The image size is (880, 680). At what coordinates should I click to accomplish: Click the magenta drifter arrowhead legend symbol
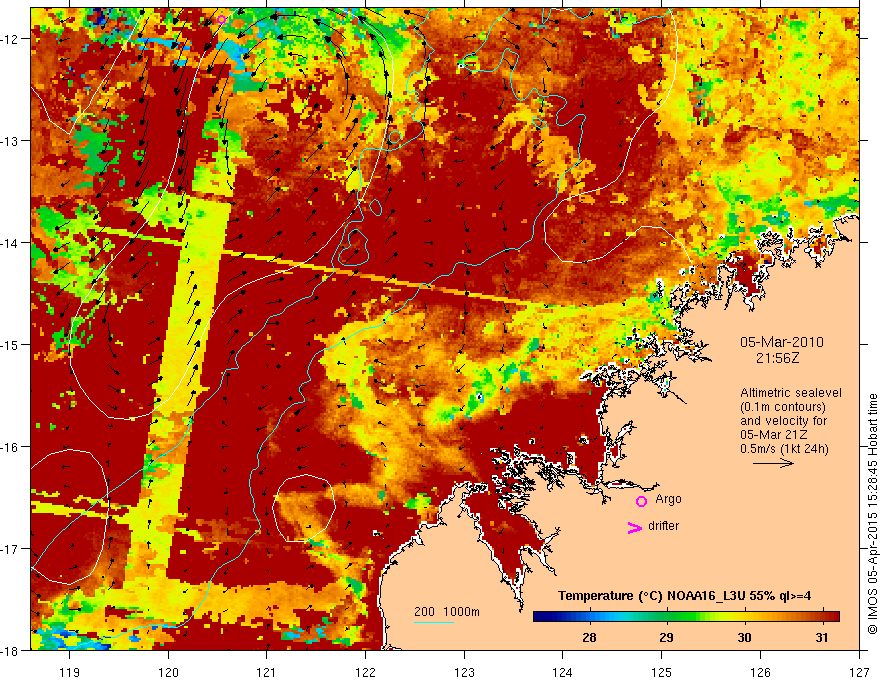pos(635,527)
